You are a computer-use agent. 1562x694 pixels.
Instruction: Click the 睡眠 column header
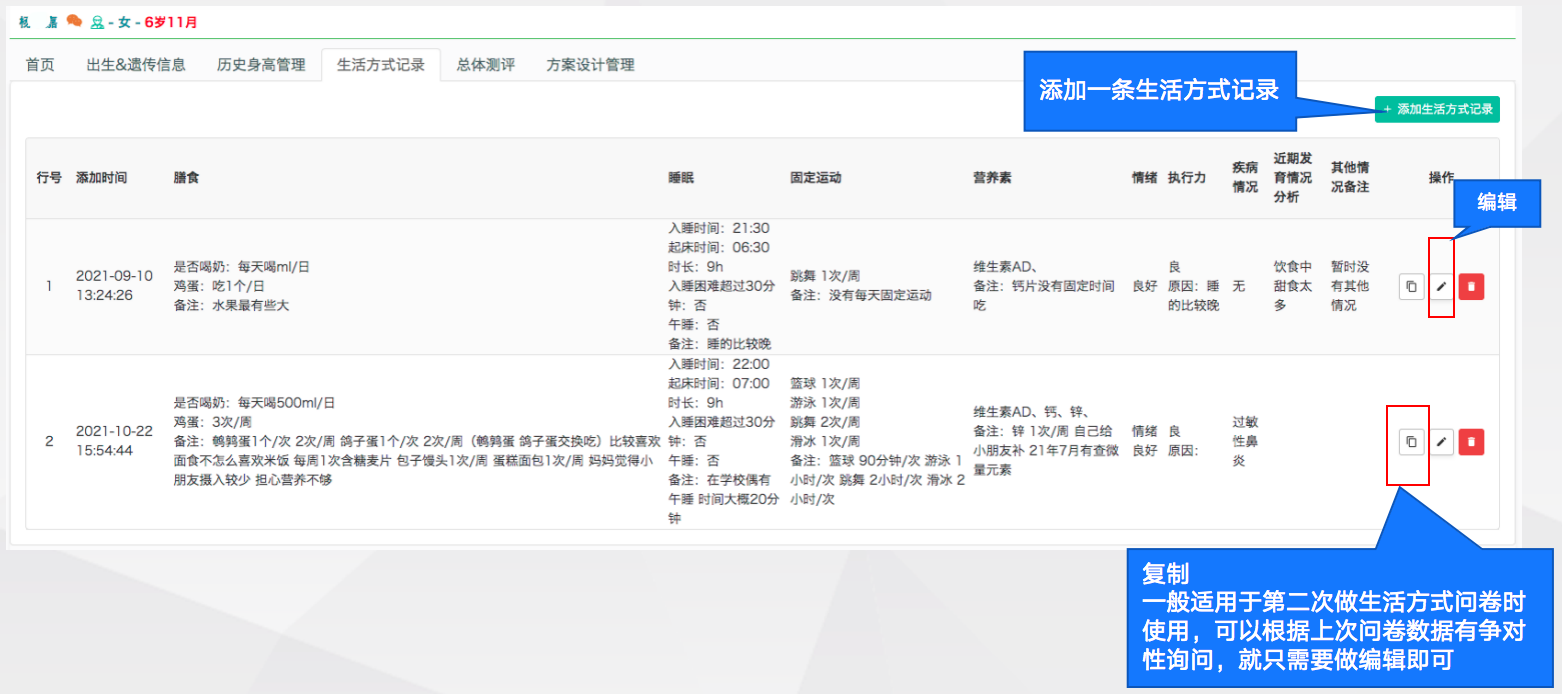(x=681, y=177)
